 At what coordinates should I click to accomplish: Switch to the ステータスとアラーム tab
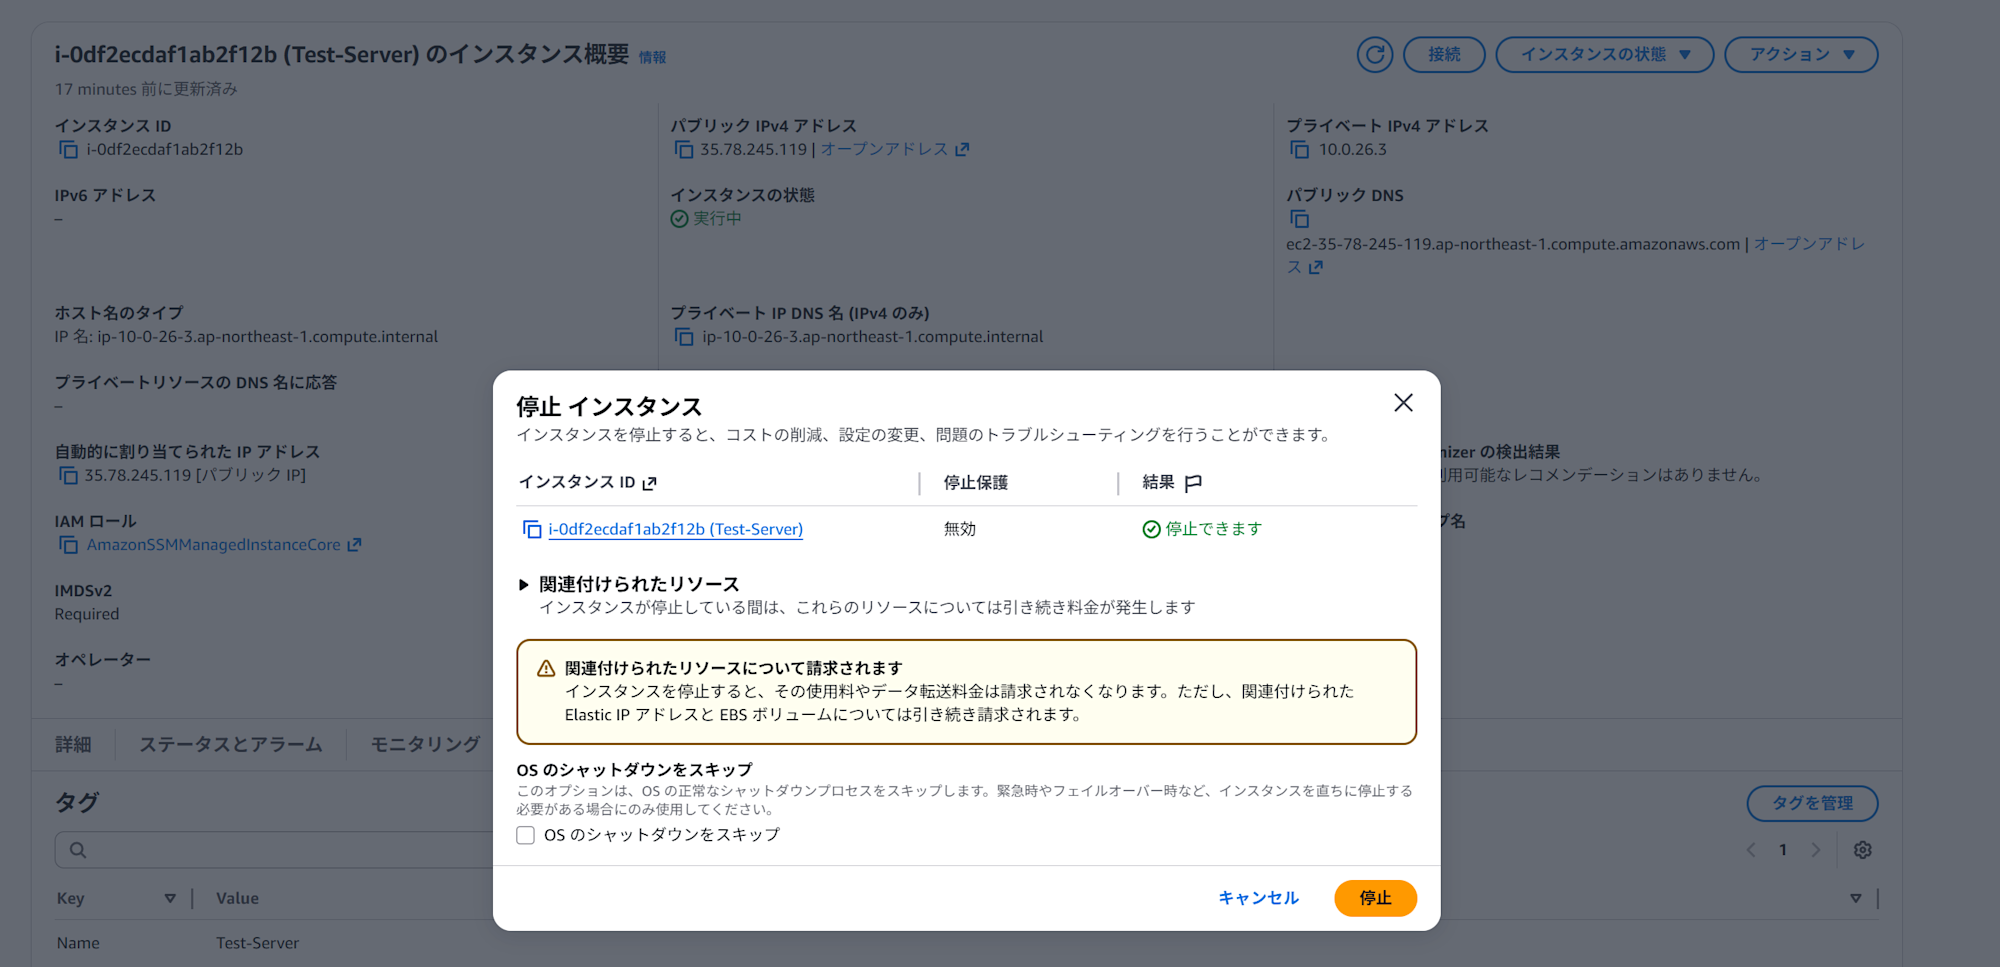231,744
